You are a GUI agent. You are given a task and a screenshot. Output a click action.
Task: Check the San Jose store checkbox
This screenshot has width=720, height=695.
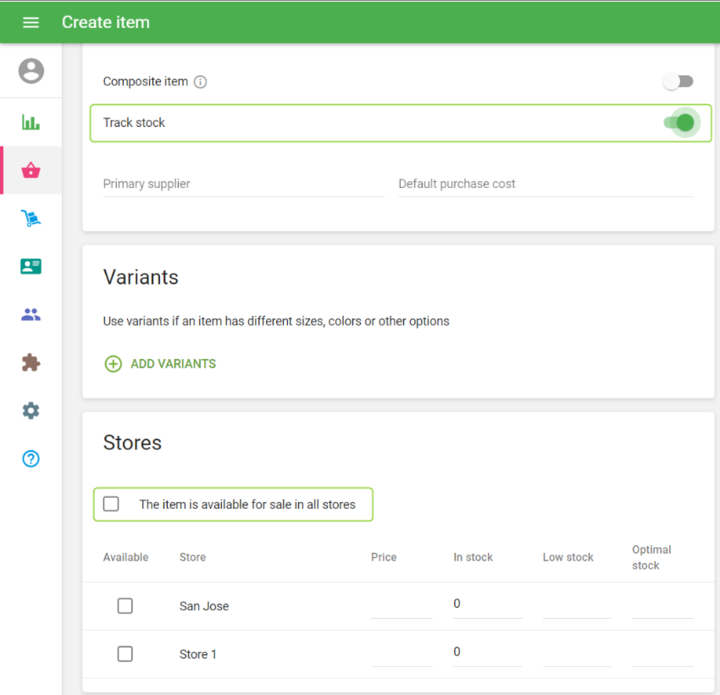125,606
